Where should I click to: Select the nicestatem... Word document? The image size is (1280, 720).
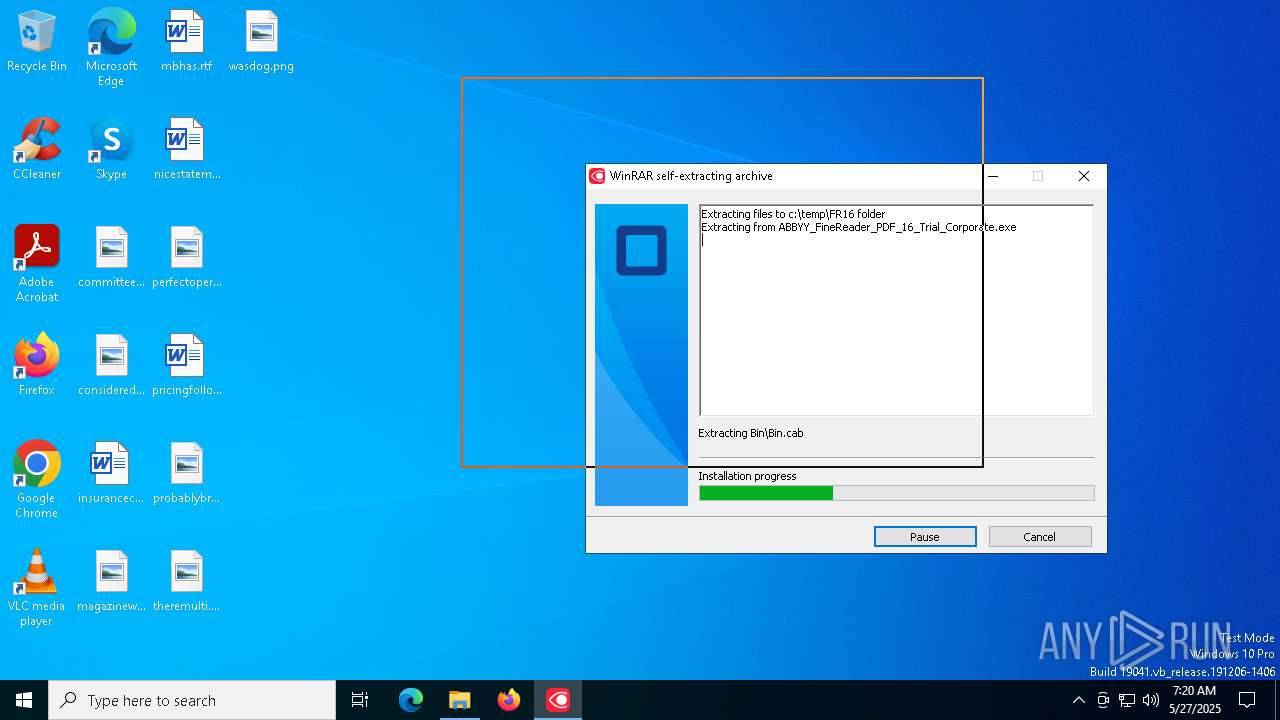tap(186, 150)
